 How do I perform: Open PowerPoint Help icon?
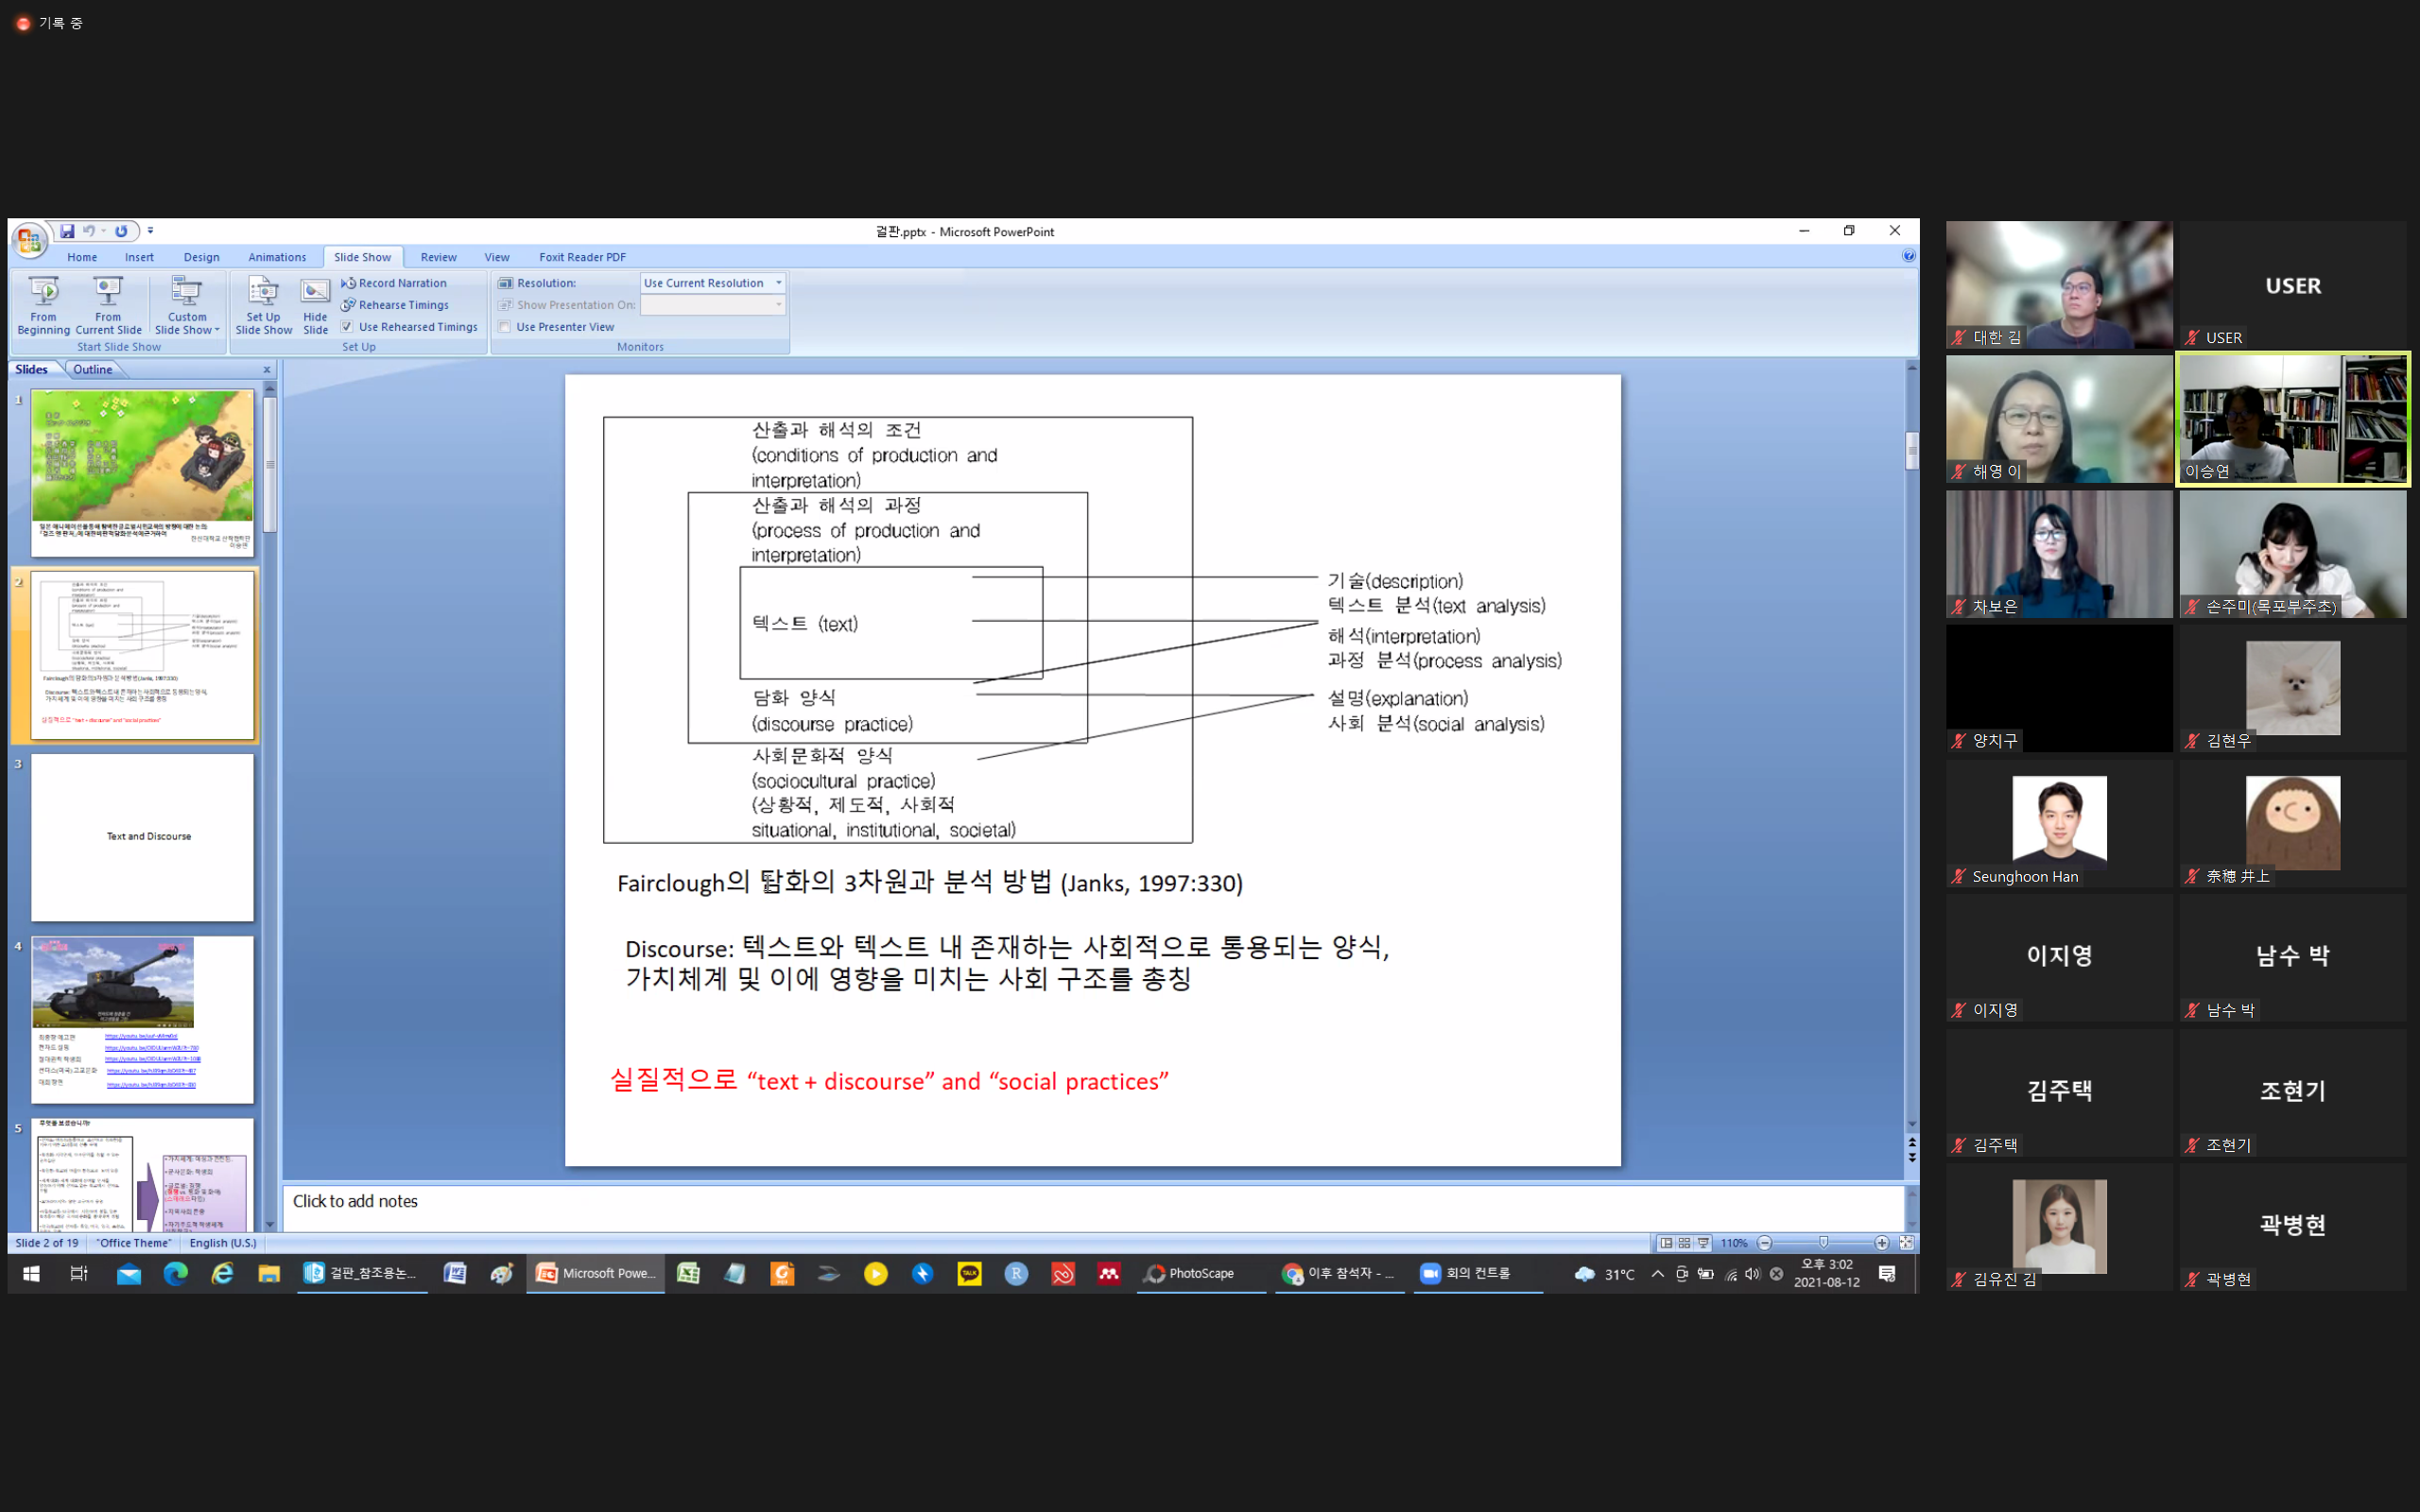pos(1909,256)
